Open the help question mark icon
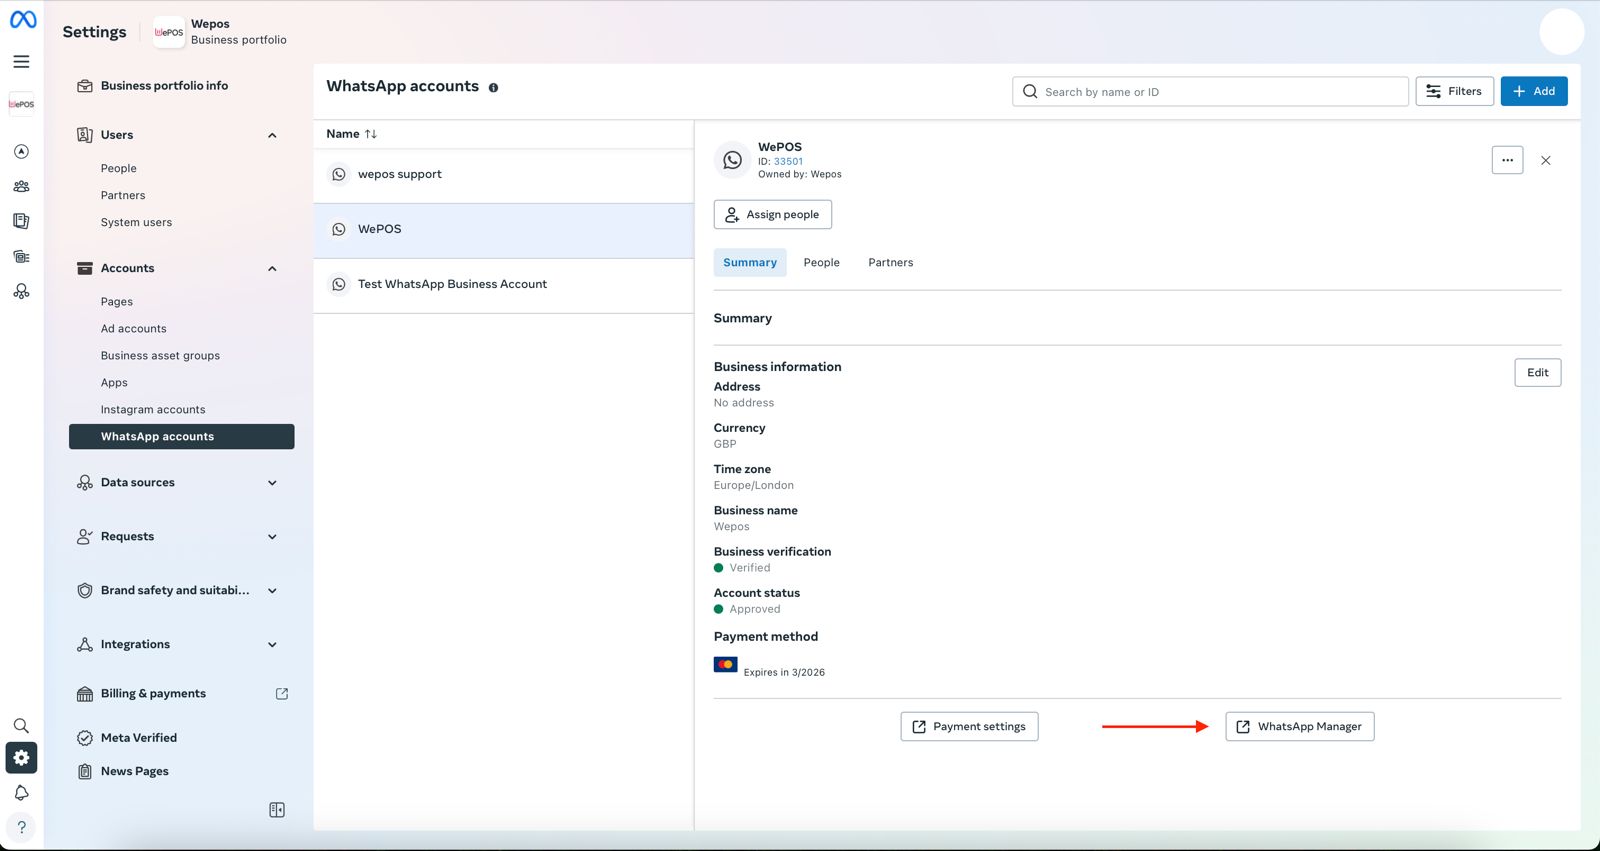Image resolution: width=1600 pixels, height=851 pixels. (x=21, y=827)
